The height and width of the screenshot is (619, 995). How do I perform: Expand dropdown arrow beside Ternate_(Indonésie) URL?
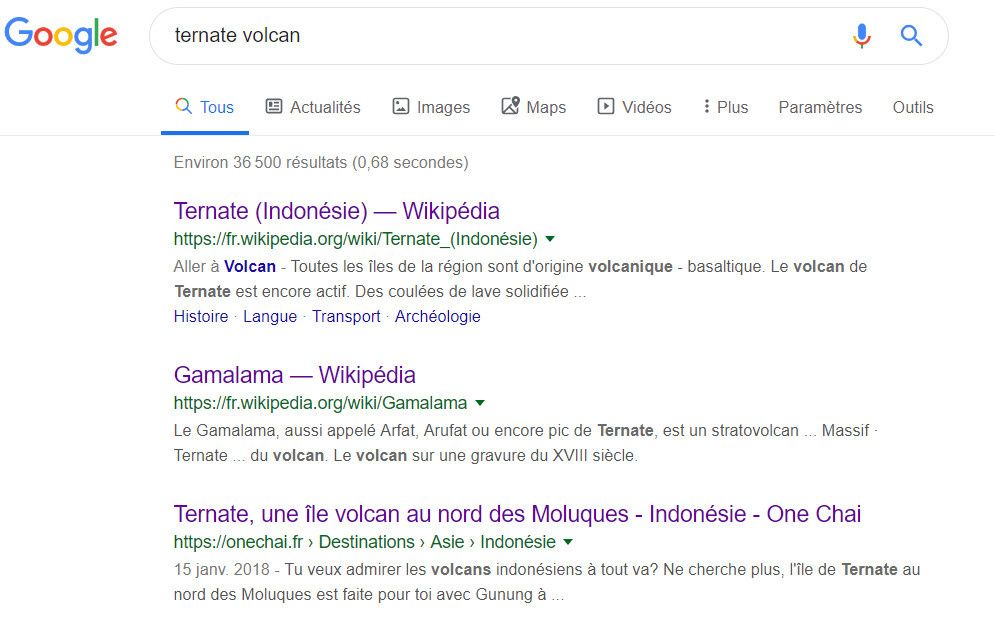point(550,239)
